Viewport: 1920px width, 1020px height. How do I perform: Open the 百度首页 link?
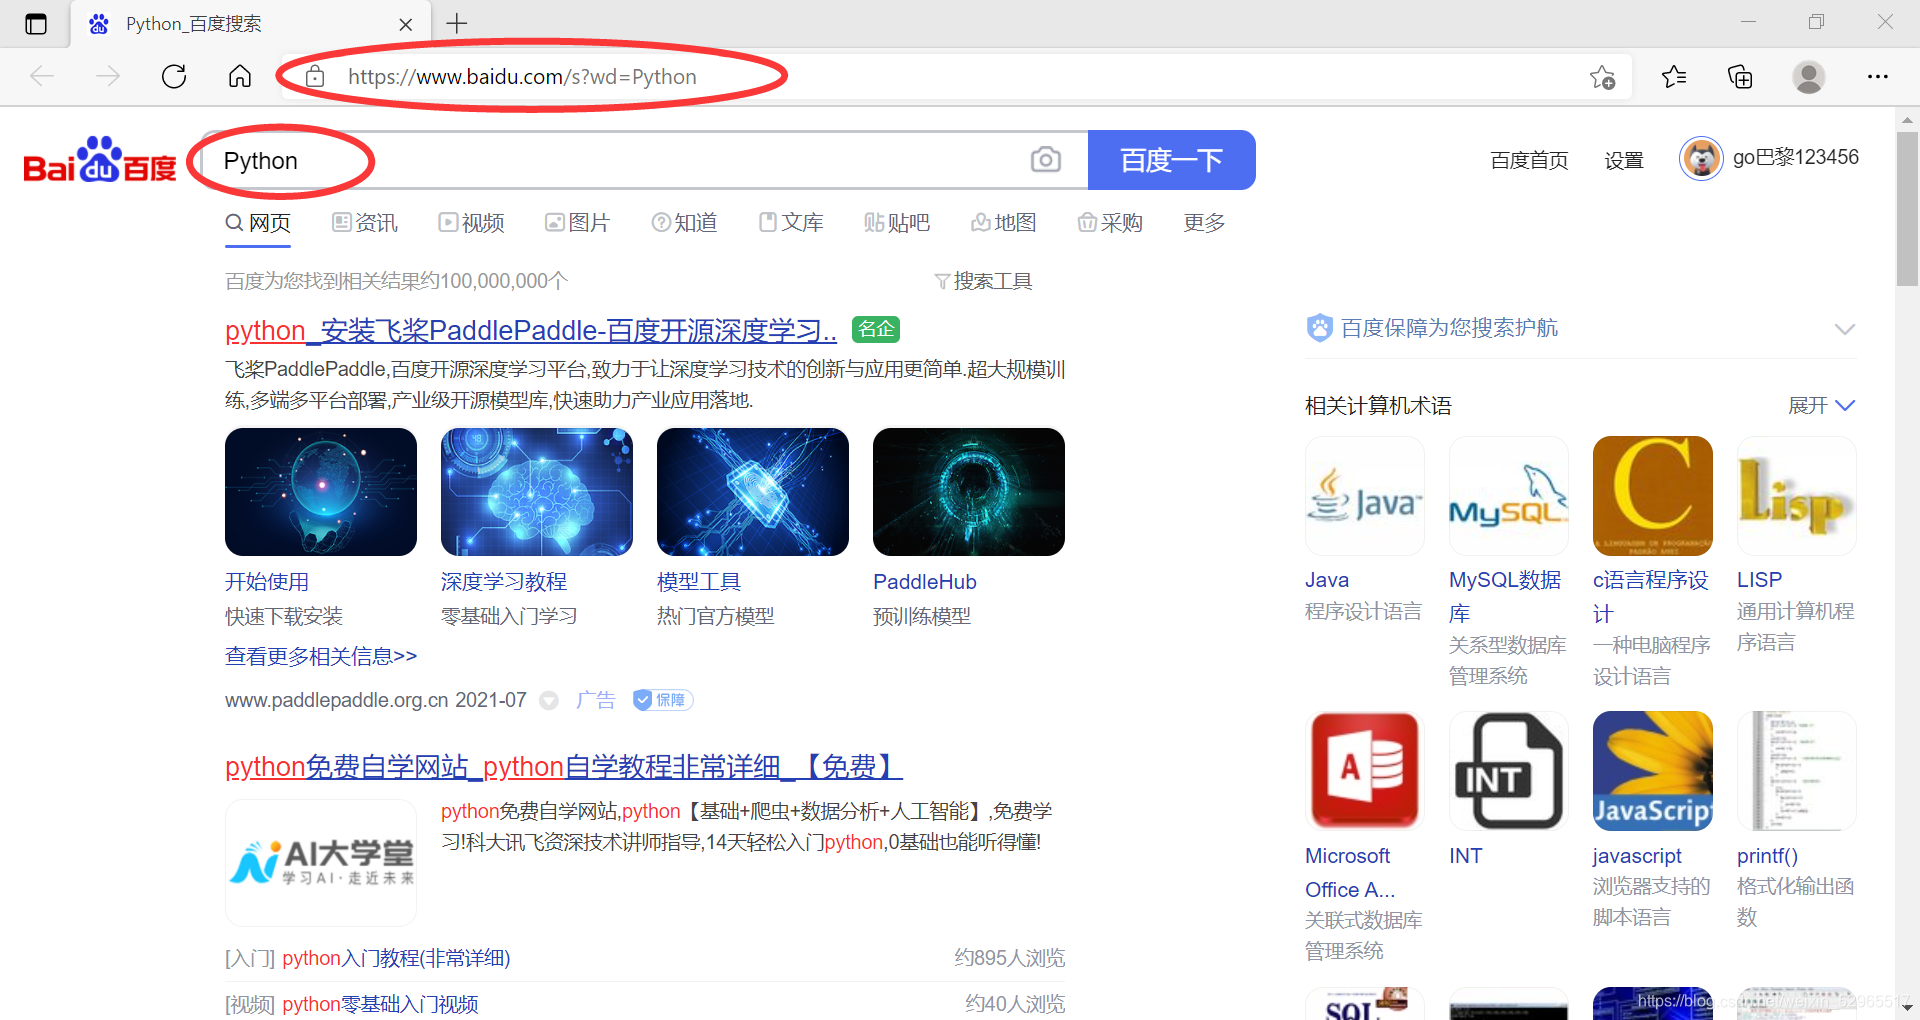[x=1529, y=160]
